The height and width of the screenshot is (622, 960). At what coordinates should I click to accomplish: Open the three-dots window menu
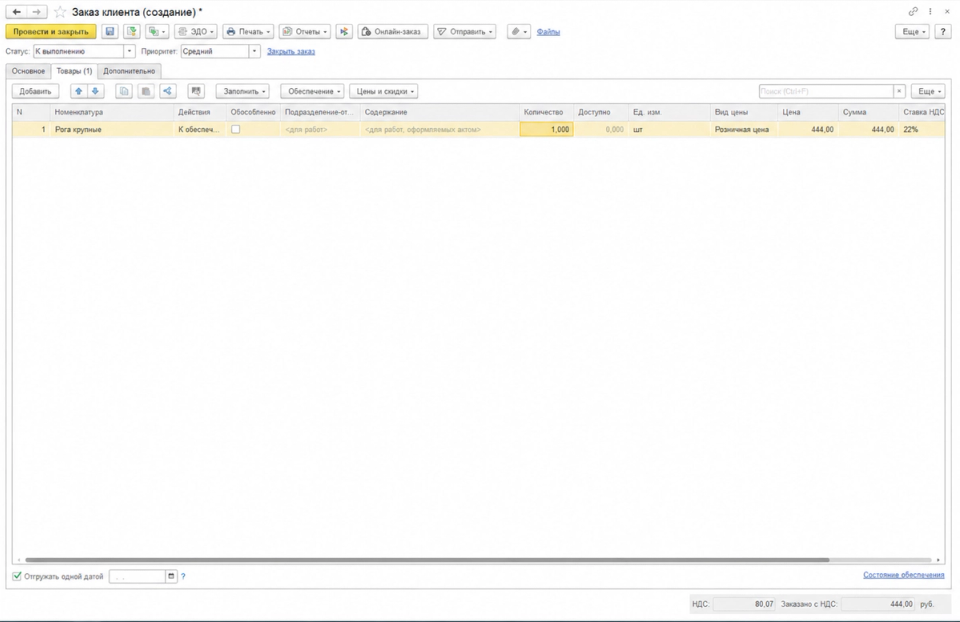(930, 12)
